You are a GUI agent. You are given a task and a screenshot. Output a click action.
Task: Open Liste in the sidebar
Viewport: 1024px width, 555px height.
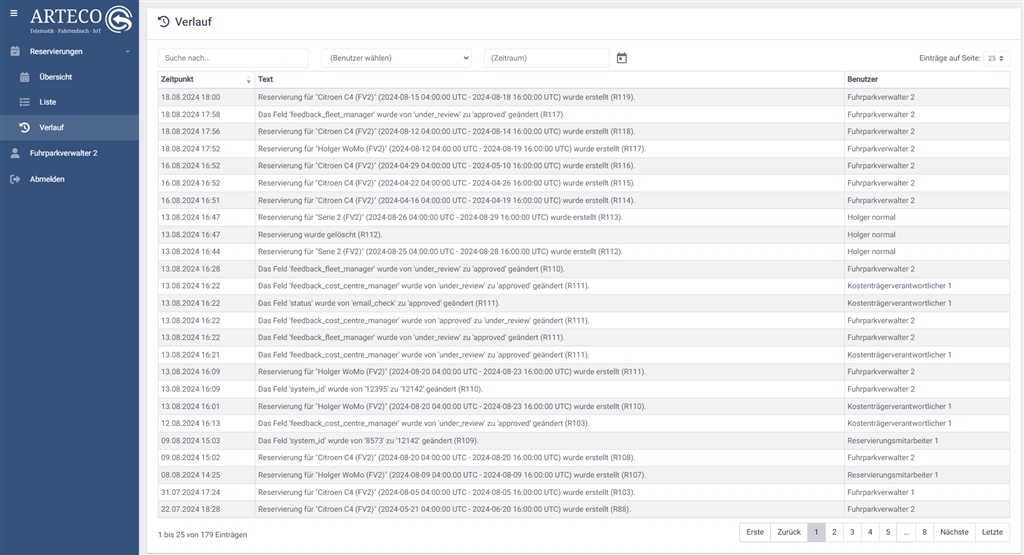(48, 102)
